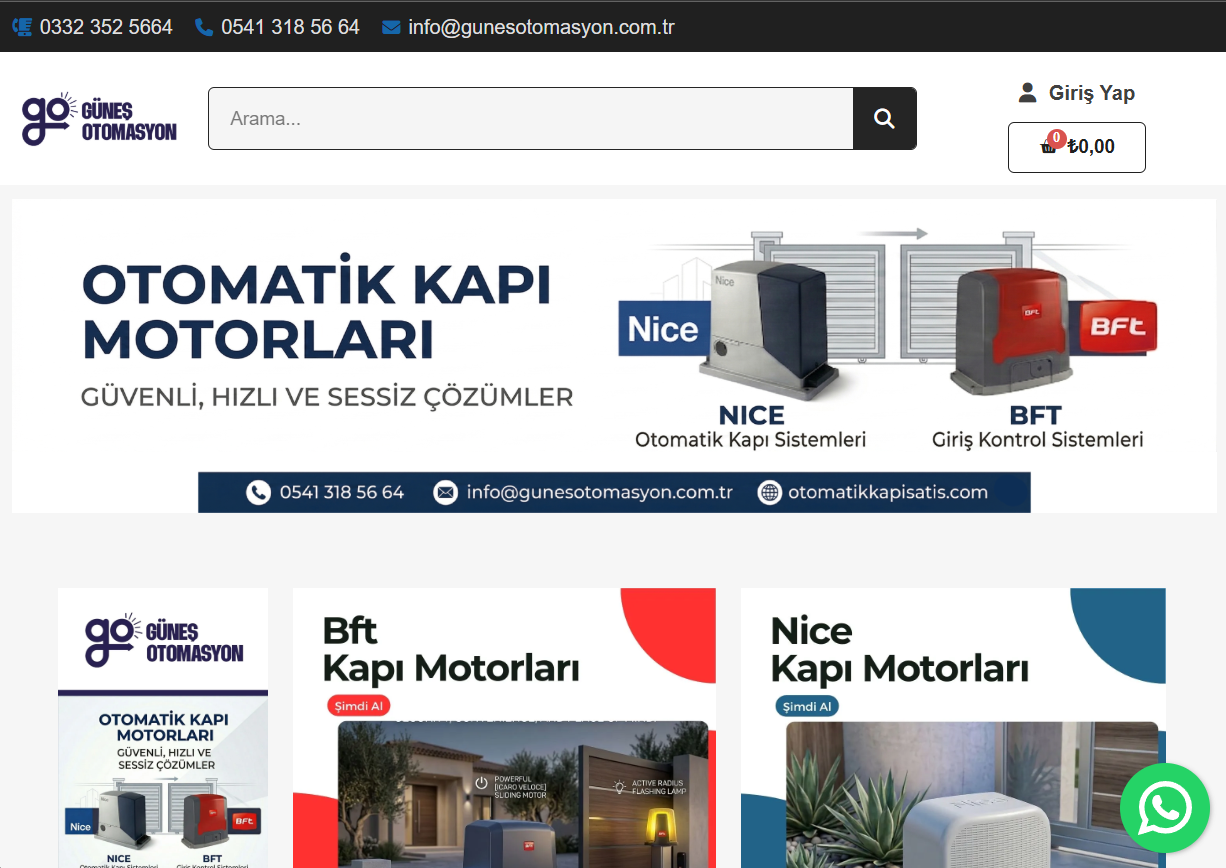The width and height of the screenshot is (1226, 868).
Task: Open the Otomatik Kapı Motorları main banner
Action: (614, 356)
